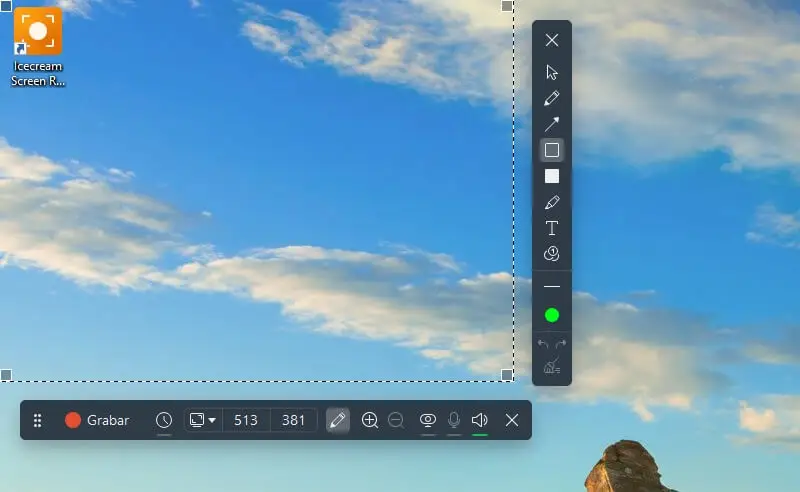Open the capture area dropdown

[203, 421]
